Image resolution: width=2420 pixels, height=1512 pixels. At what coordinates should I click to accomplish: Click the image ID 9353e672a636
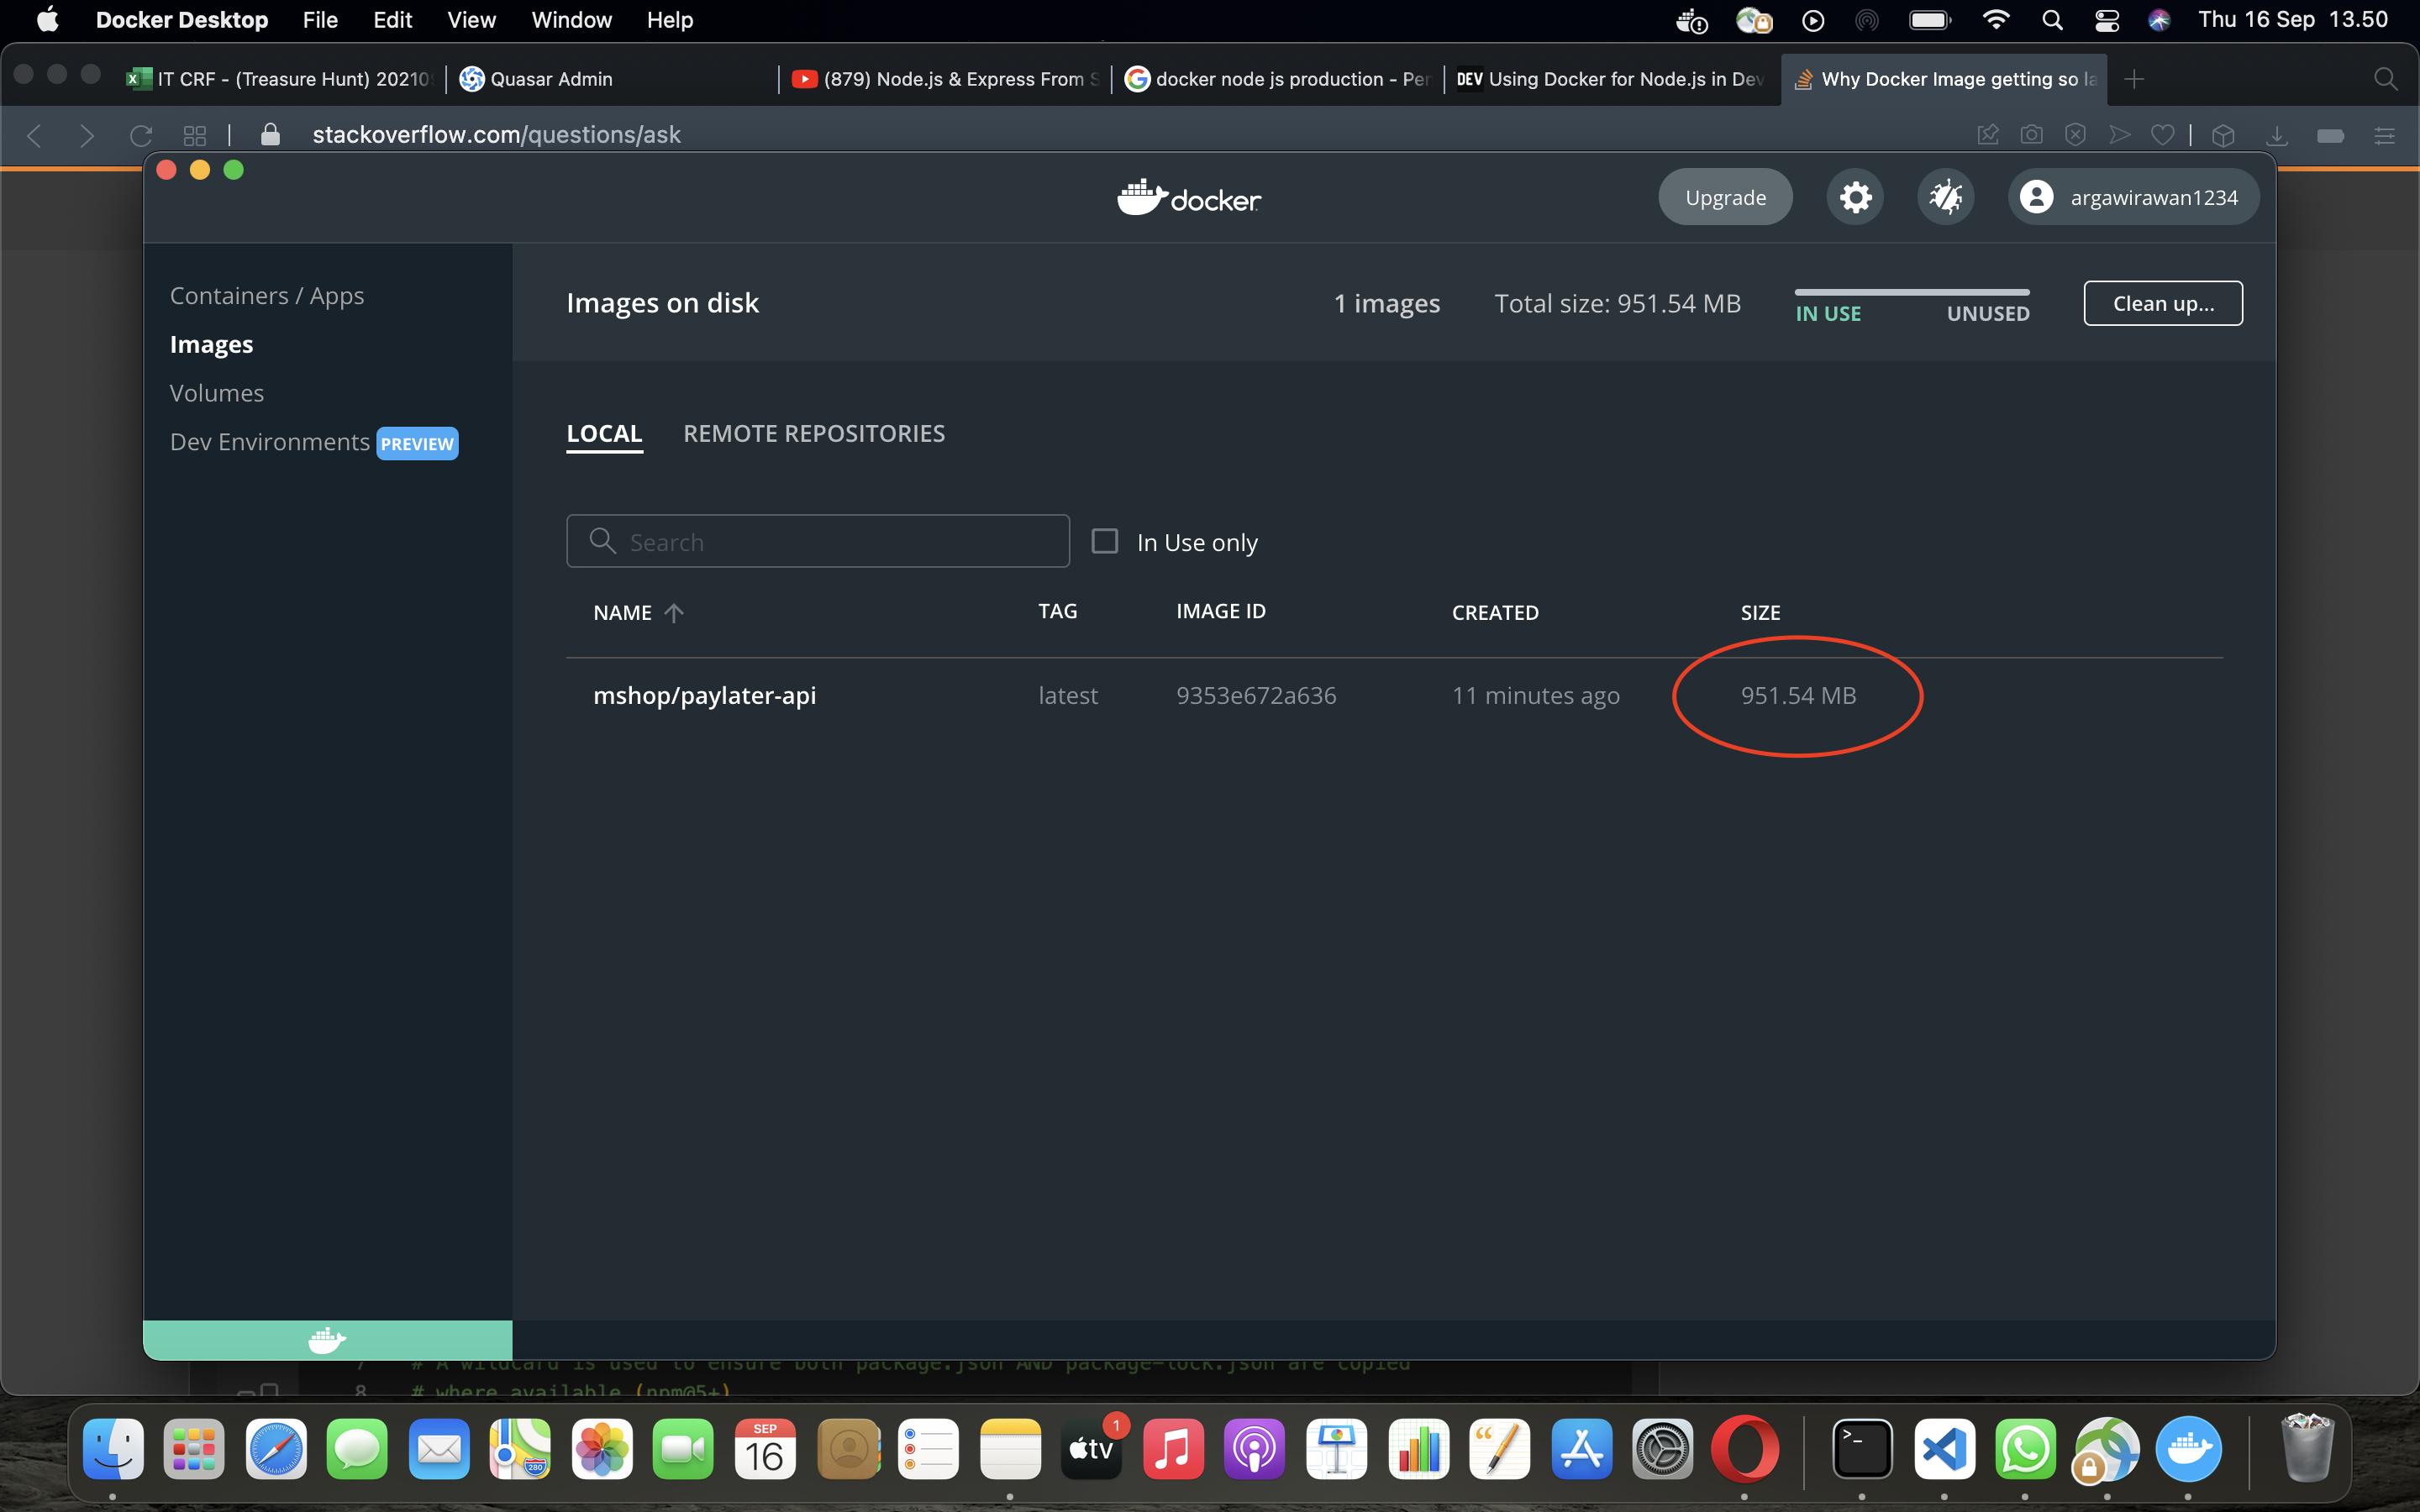(x=1256, y=695)
